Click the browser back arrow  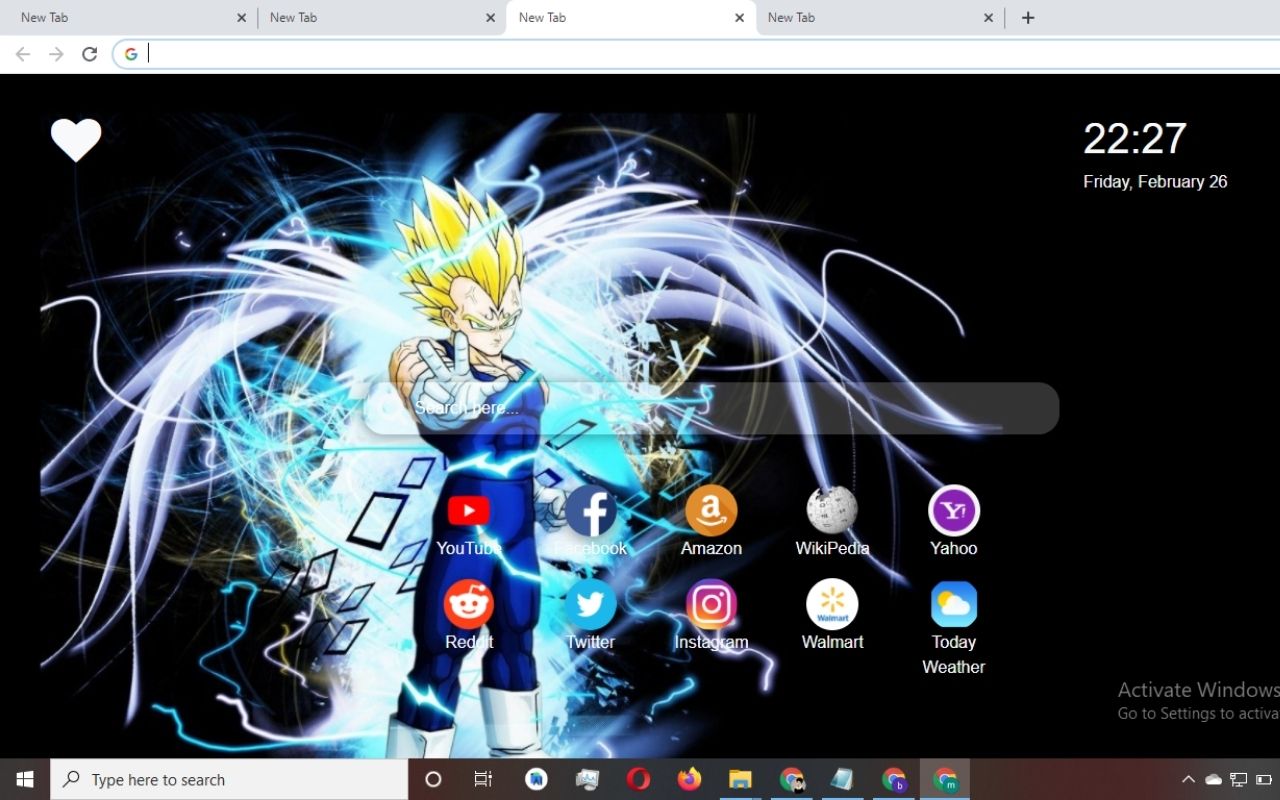click(x=23, y=54)
